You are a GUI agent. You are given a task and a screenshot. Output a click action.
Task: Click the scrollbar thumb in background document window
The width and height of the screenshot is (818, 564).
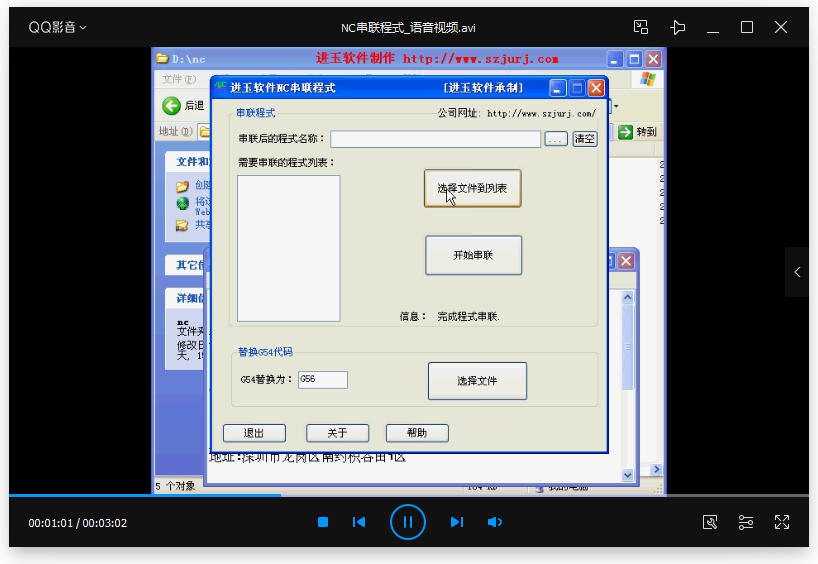coord(628,347)
